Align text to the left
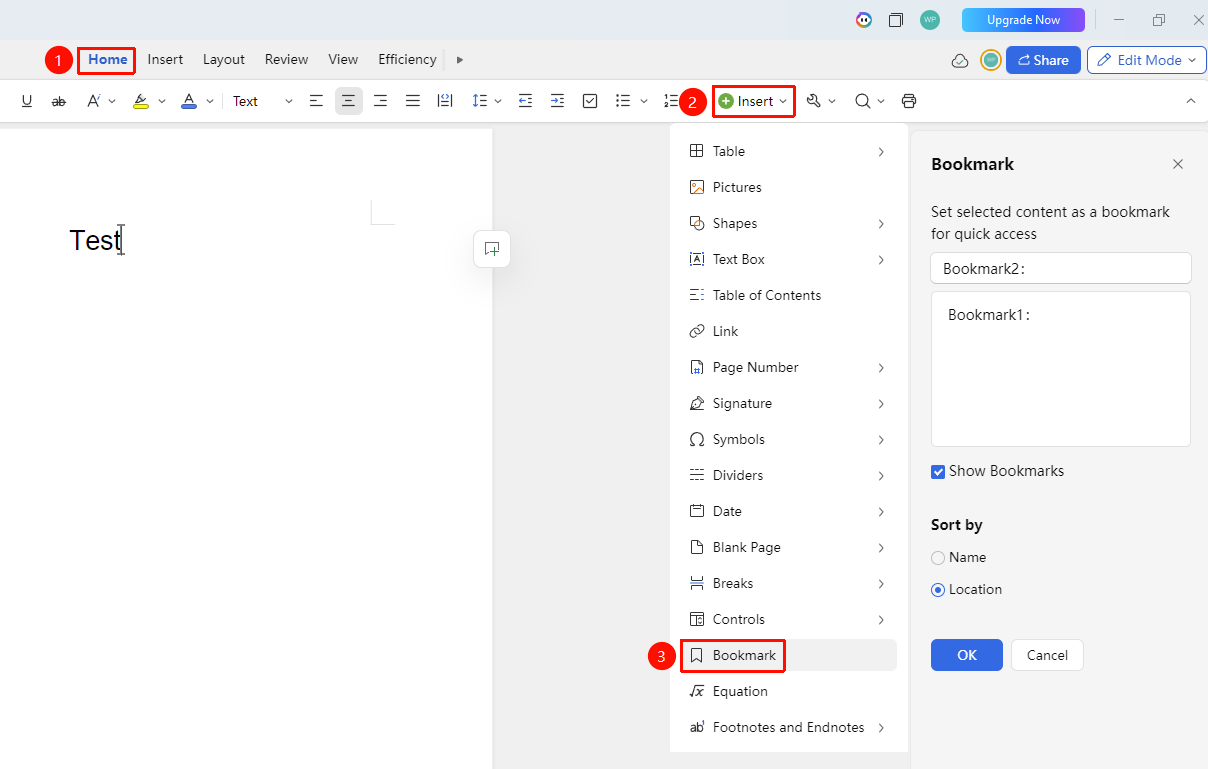1208x769 pixels. point(316,101)
